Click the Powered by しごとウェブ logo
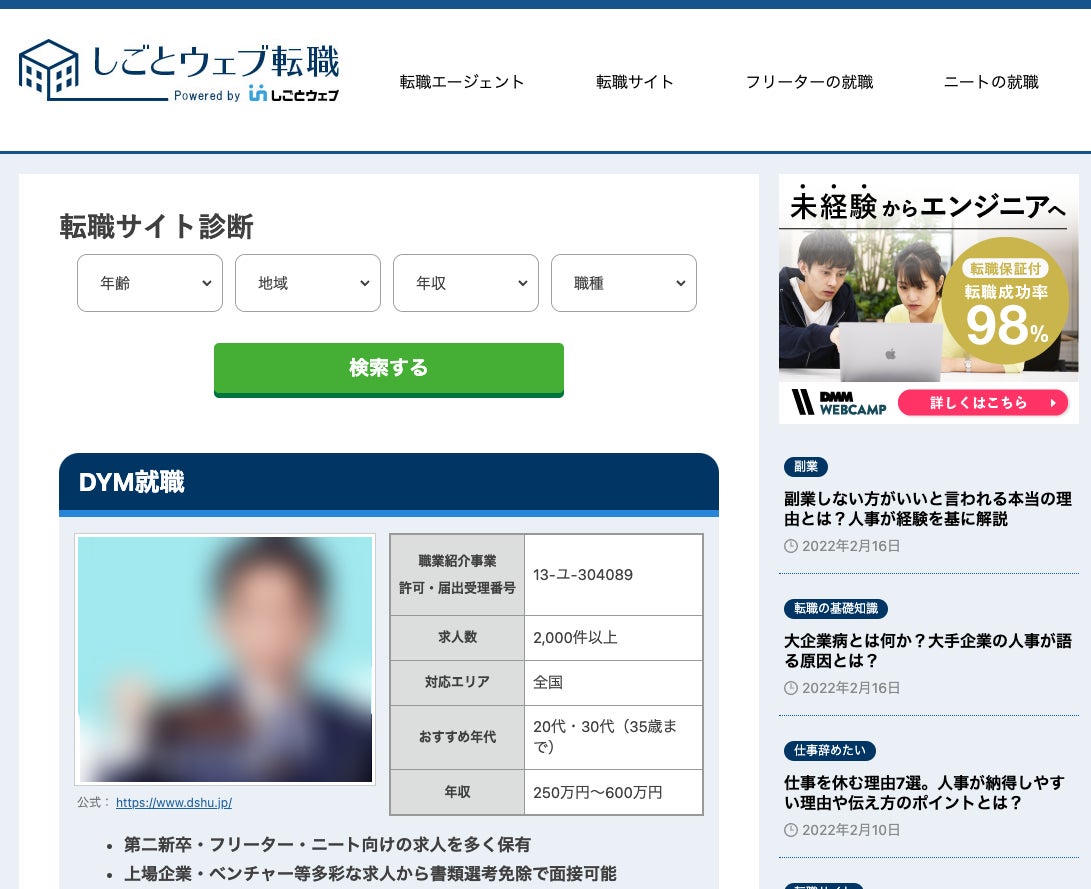The image size is (1091, 889). [256, 95]
